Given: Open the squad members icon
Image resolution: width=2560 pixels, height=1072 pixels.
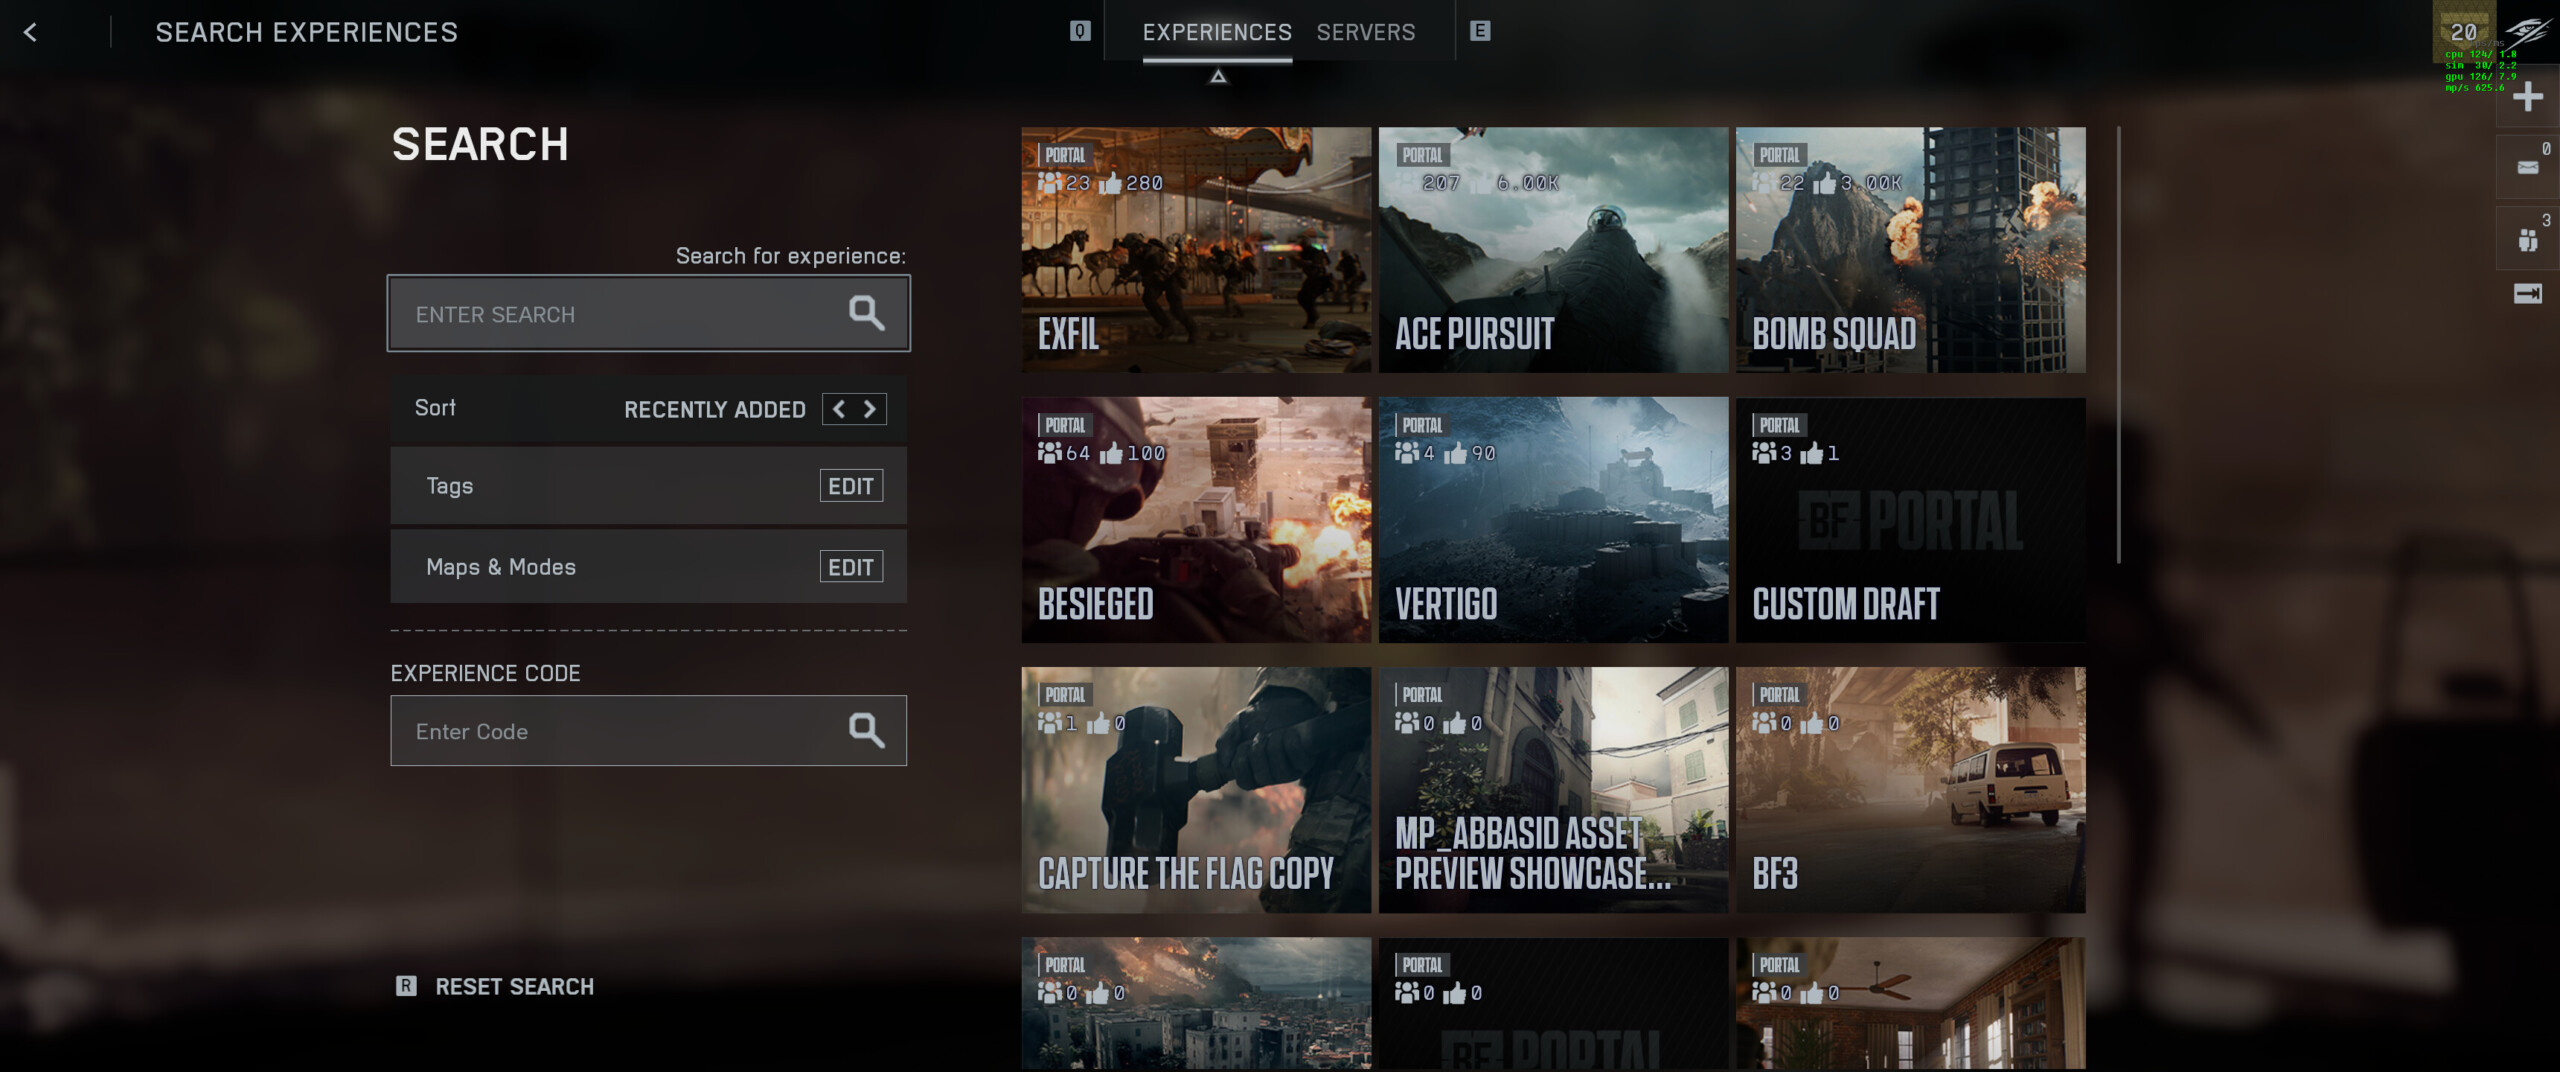Looking at the screenshot, I should (2527, 240).
